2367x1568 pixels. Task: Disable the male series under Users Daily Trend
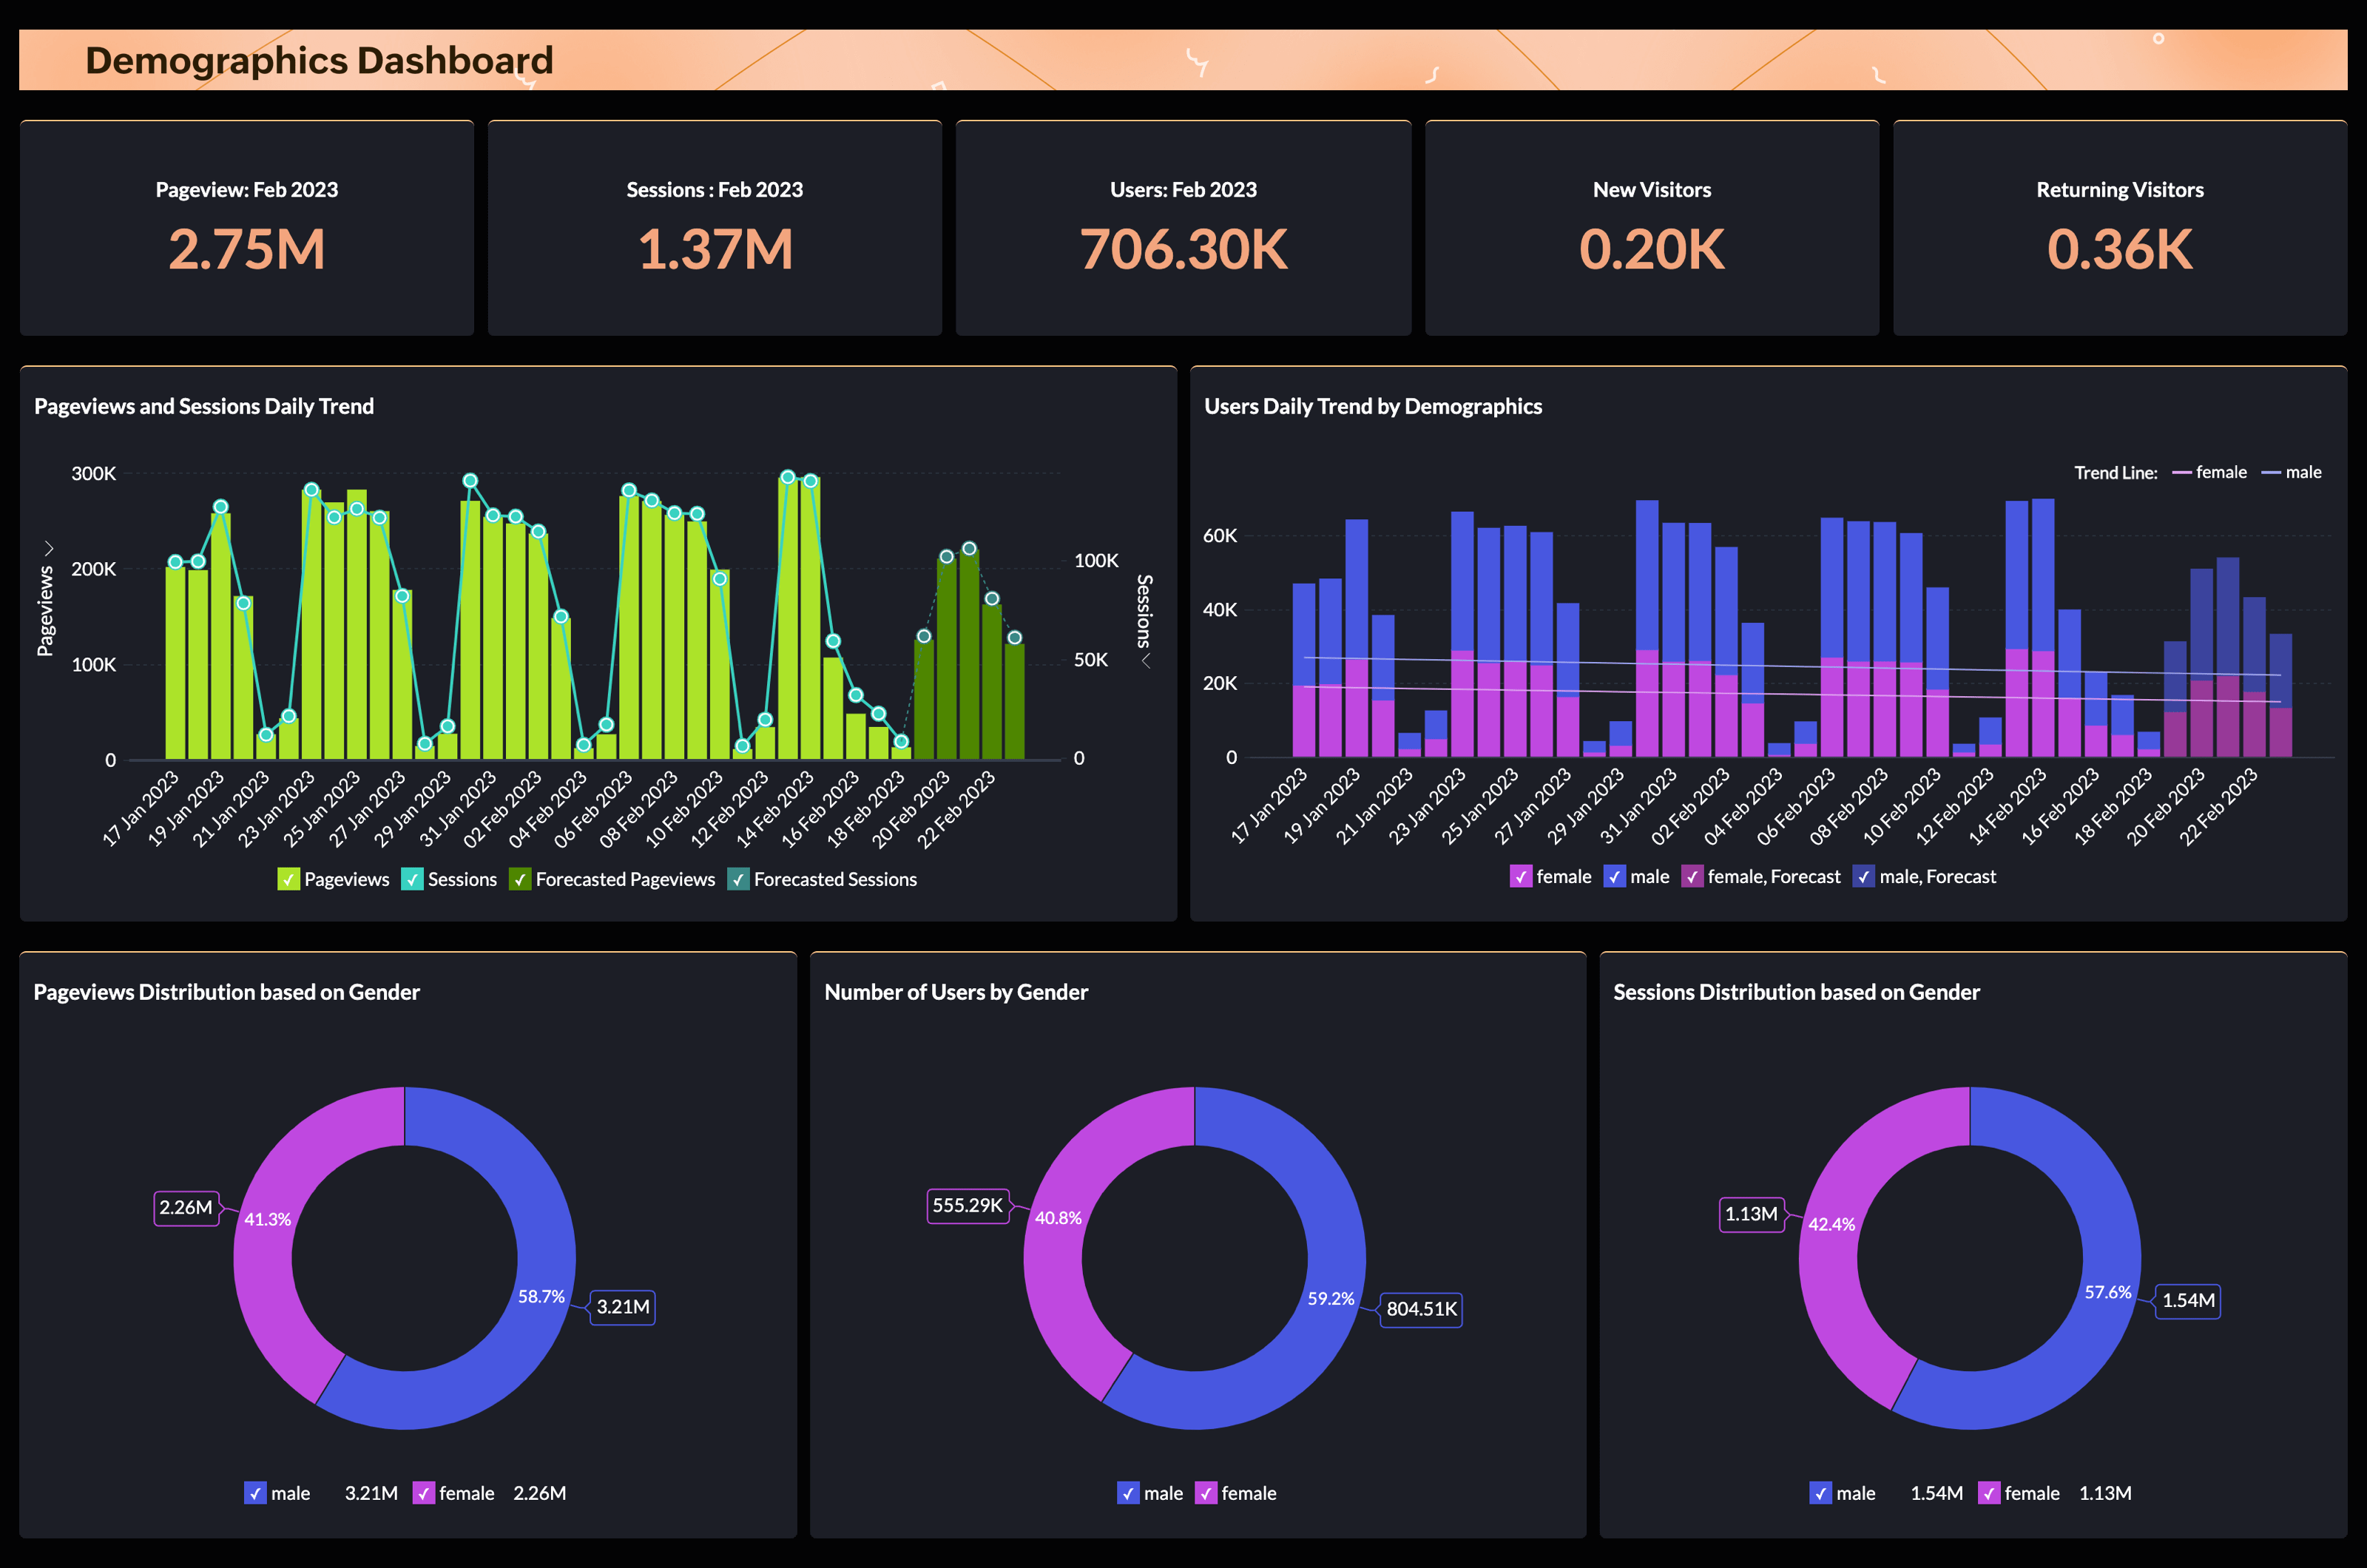1615,876
